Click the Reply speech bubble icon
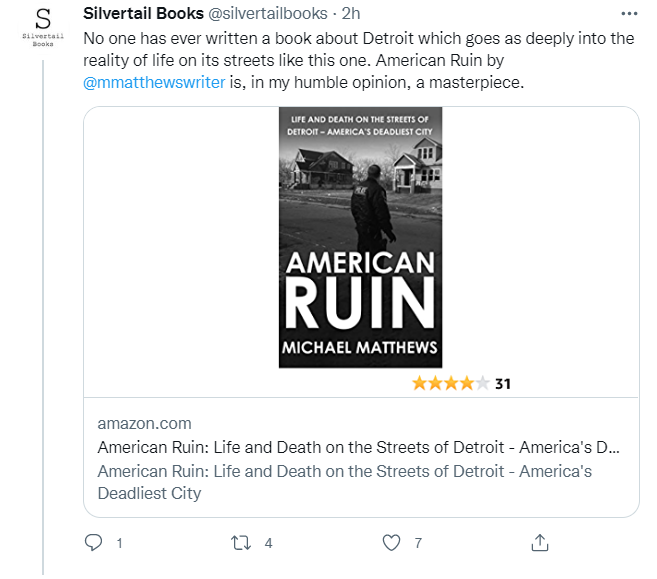 pos(94,543)
